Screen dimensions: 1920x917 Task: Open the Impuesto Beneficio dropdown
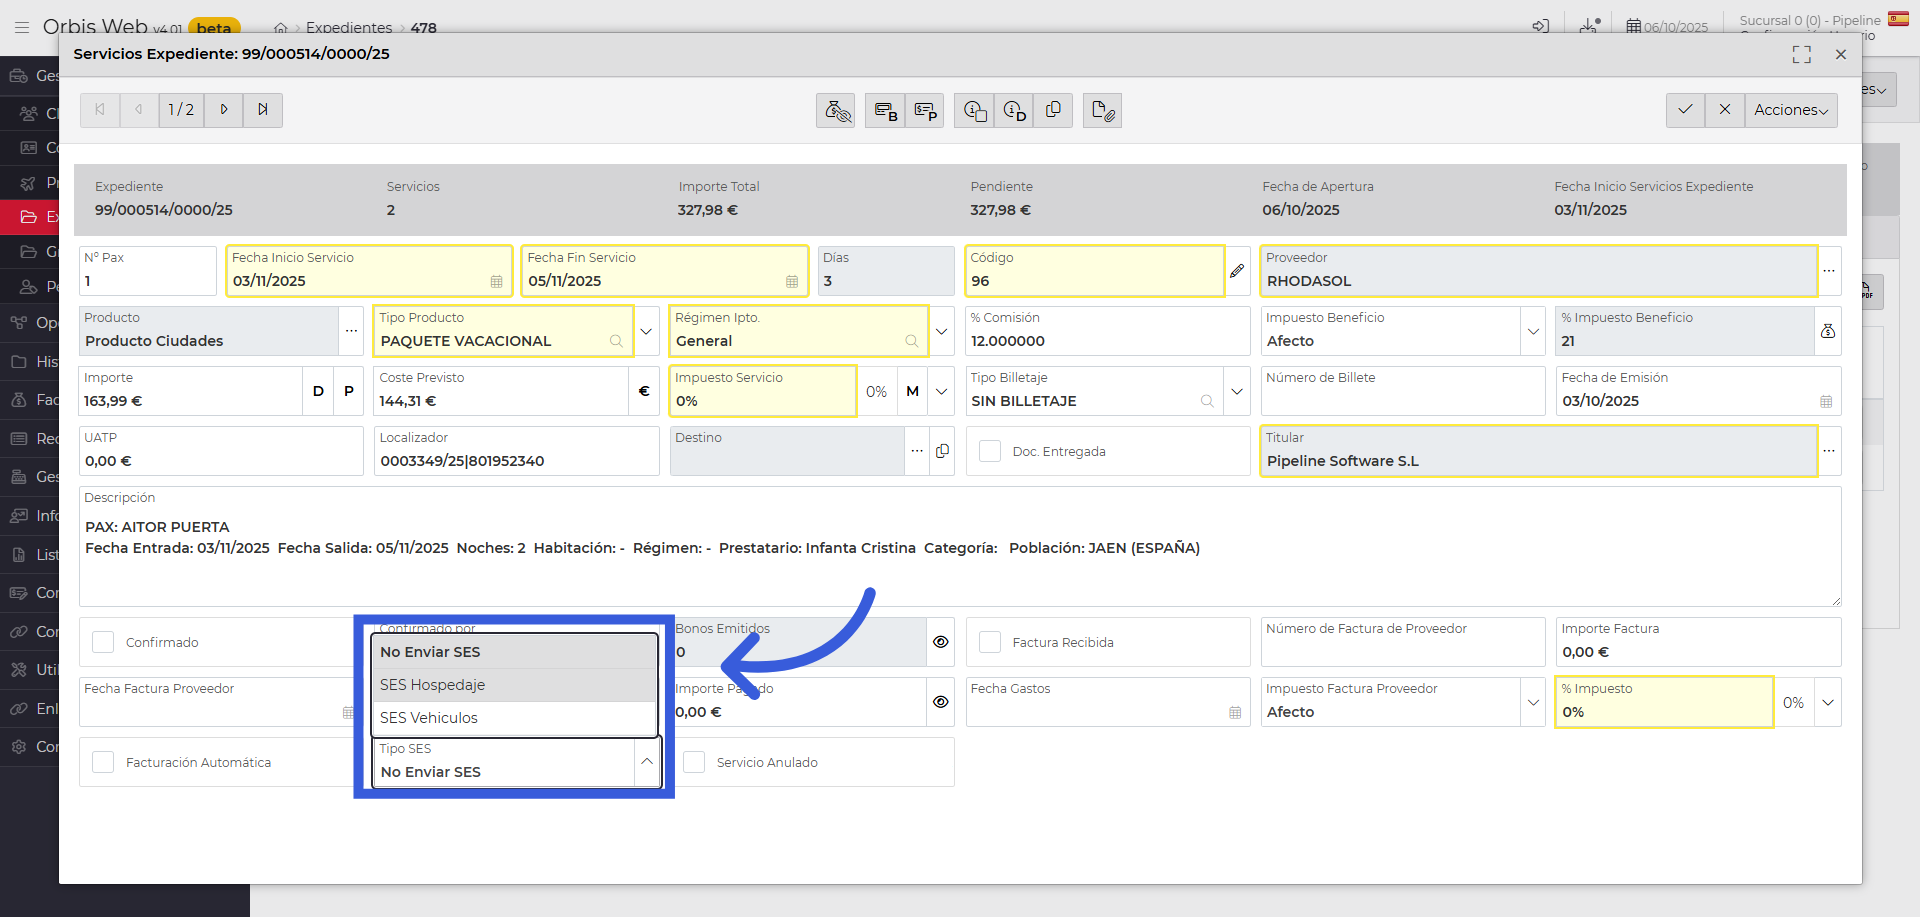(x=1533, y=331)
